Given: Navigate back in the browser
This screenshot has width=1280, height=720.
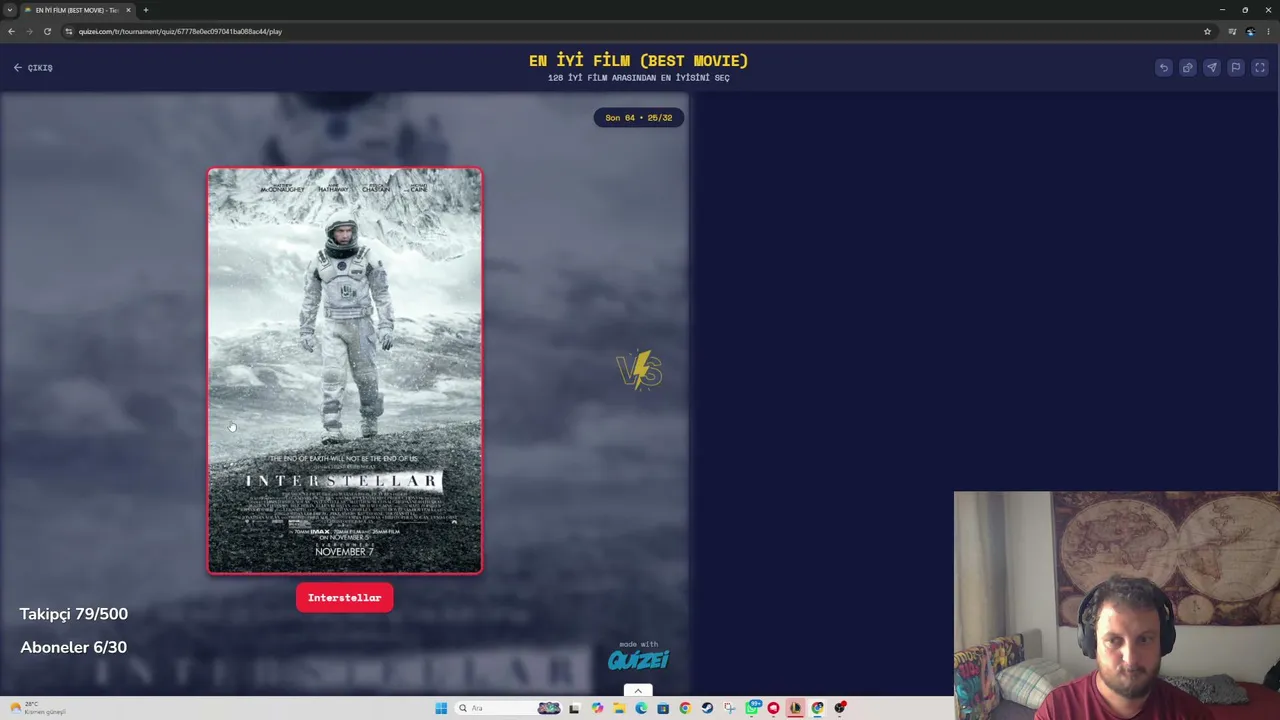Looking at the screenshot, I should tap(11, 31).
